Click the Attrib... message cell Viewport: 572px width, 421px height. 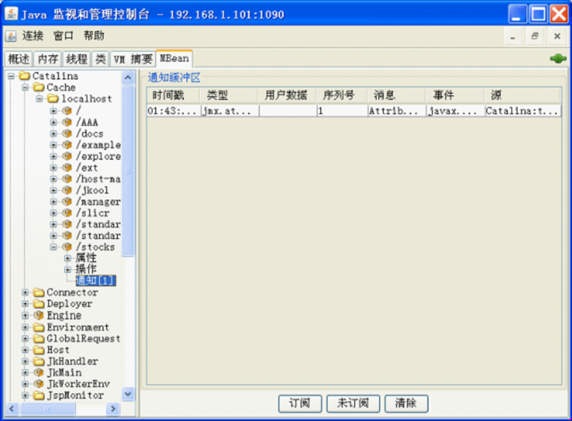click(x=396, y=111)
